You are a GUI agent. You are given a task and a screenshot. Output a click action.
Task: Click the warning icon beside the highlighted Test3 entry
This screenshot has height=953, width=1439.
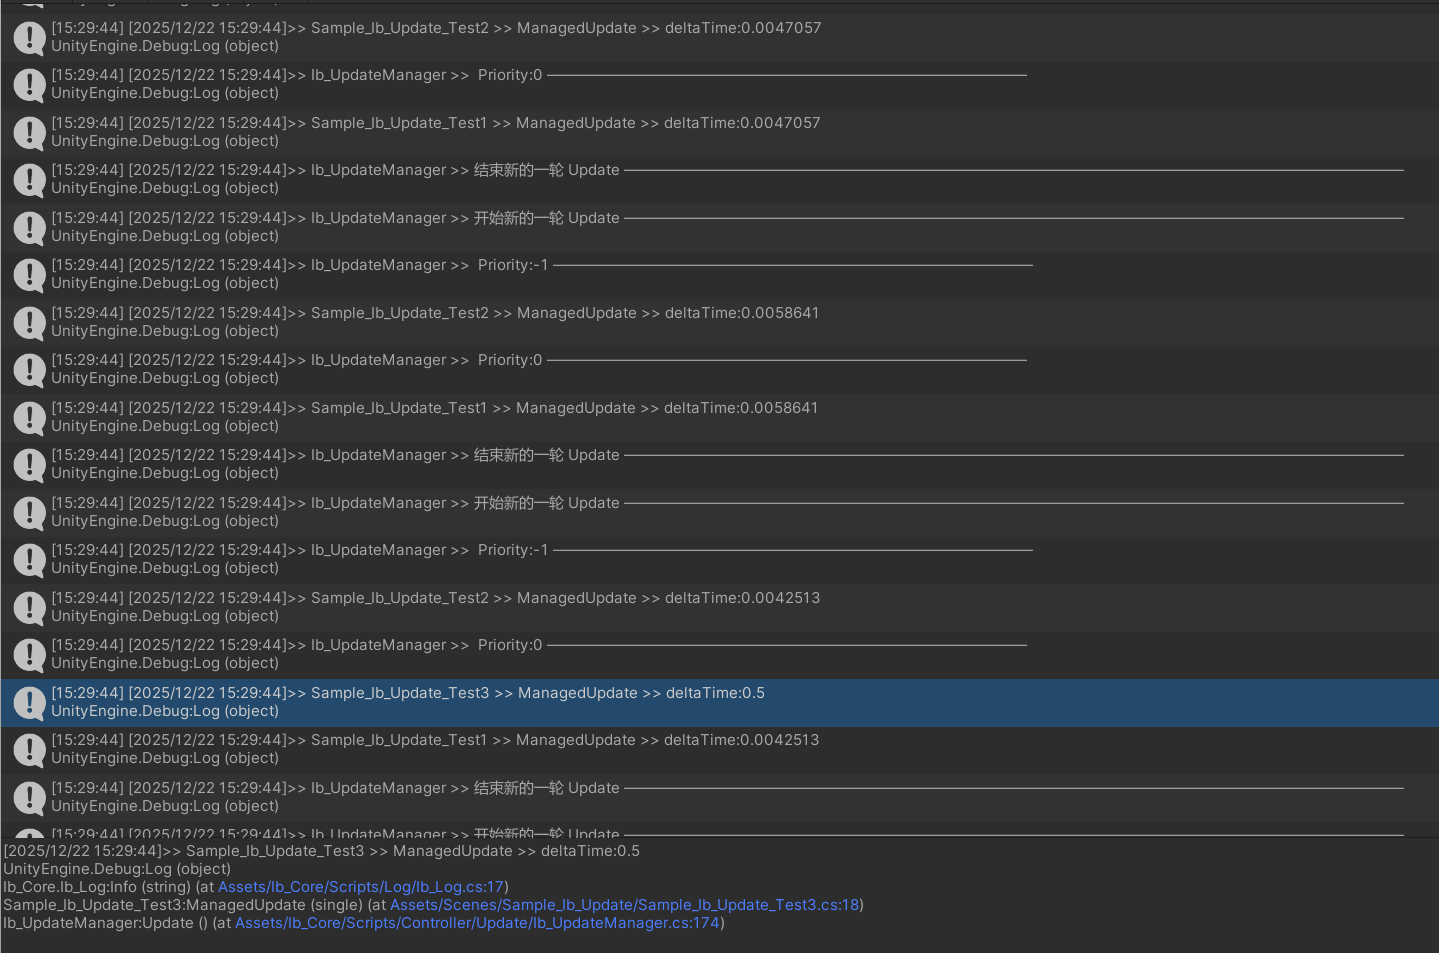28,702
